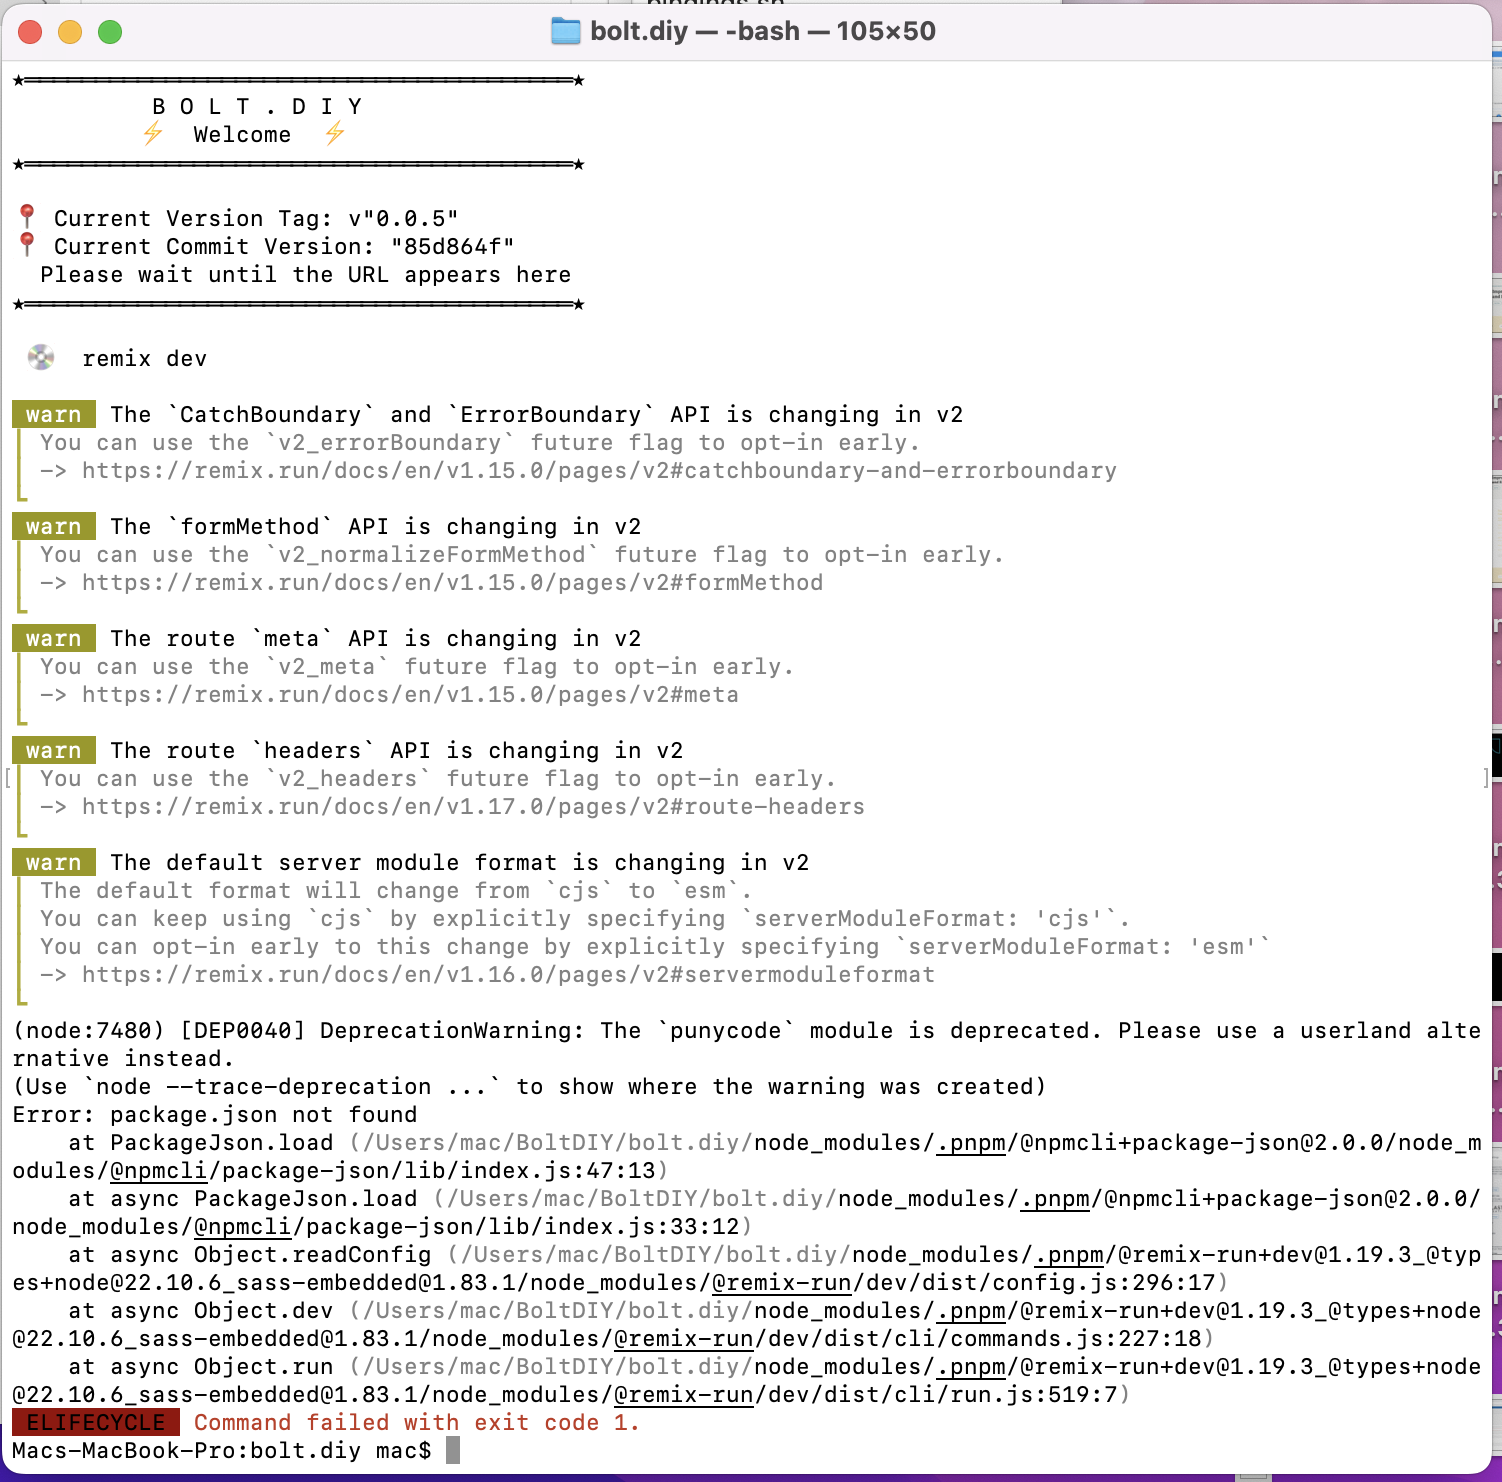This screenshot has height=1482, width=1502.
Task: Click the disc icon next to 'remix dev'
Action: 41,358
